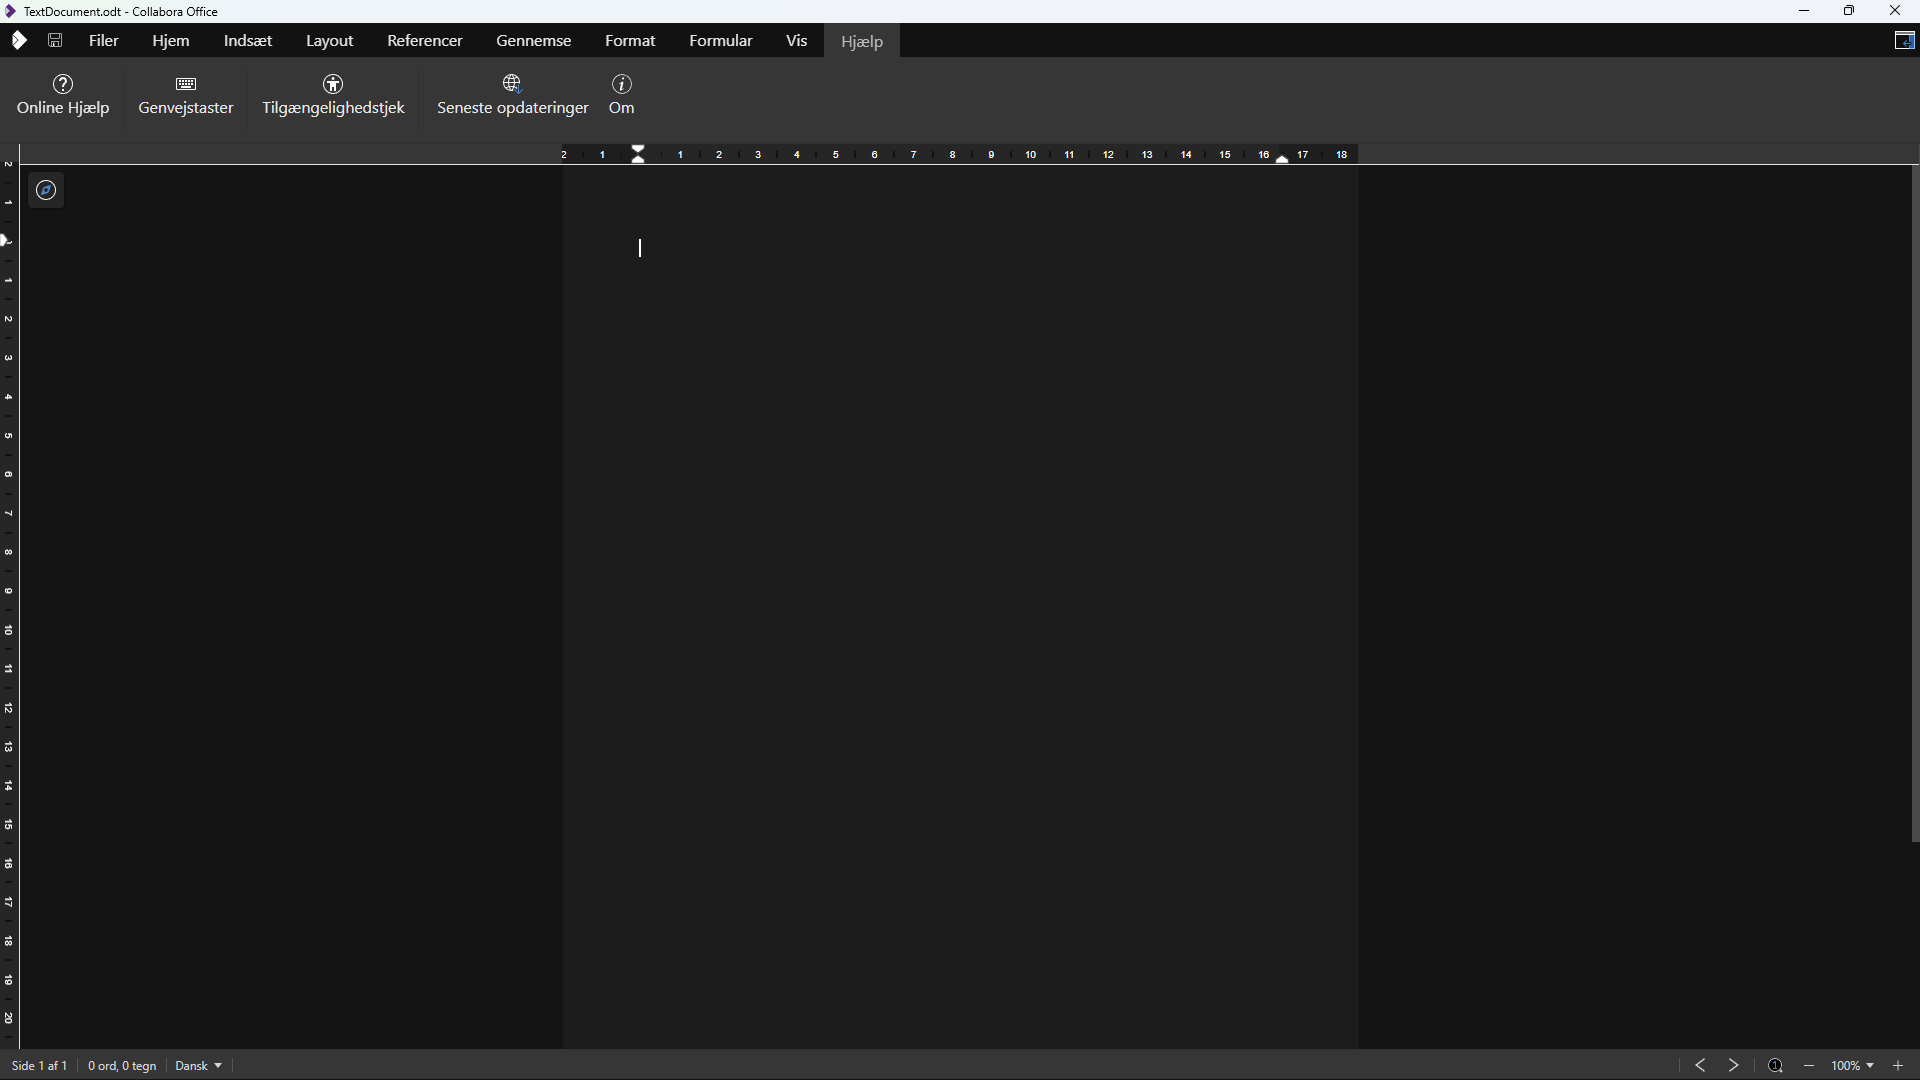Click the navigation compass icon in the margin

pos(46,189)
